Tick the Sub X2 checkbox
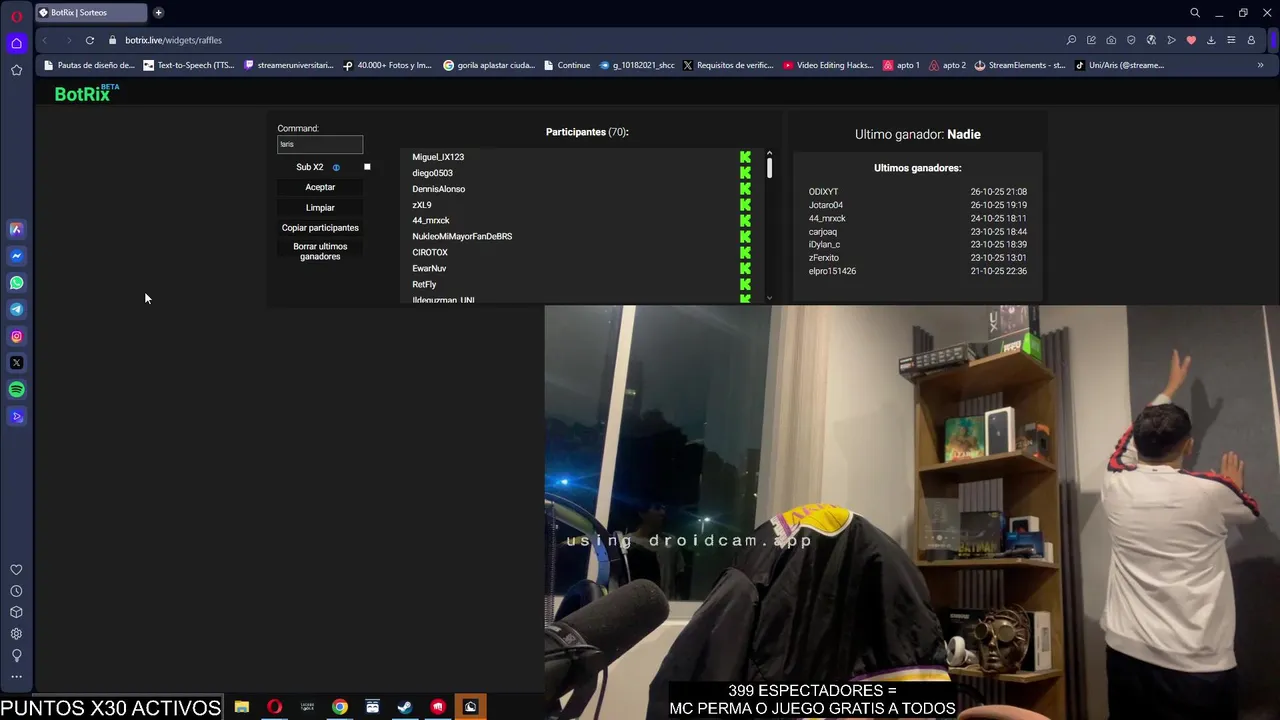This screenshot has width=1280, height=720. coord(367,167)
